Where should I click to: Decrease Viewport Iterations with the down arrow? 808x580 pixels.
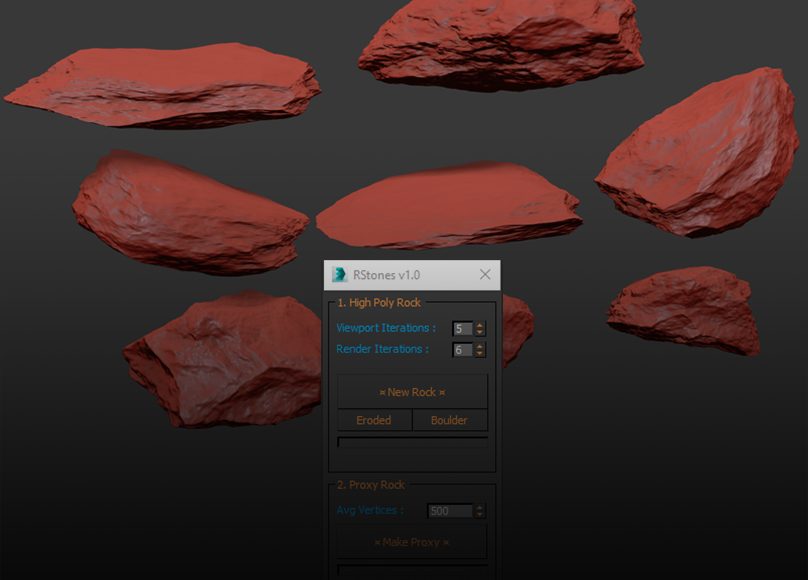point(480,332)
